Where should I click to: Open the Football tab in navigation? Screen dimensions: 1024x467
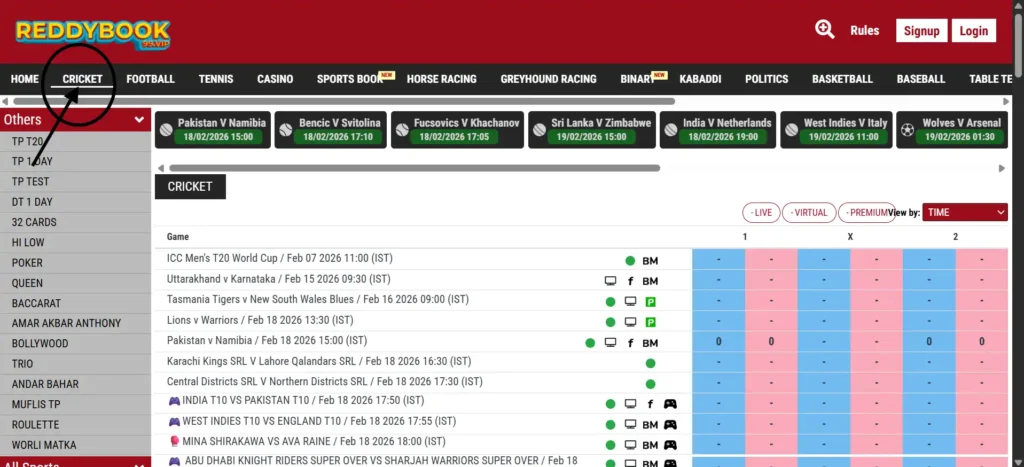[150, 79]
